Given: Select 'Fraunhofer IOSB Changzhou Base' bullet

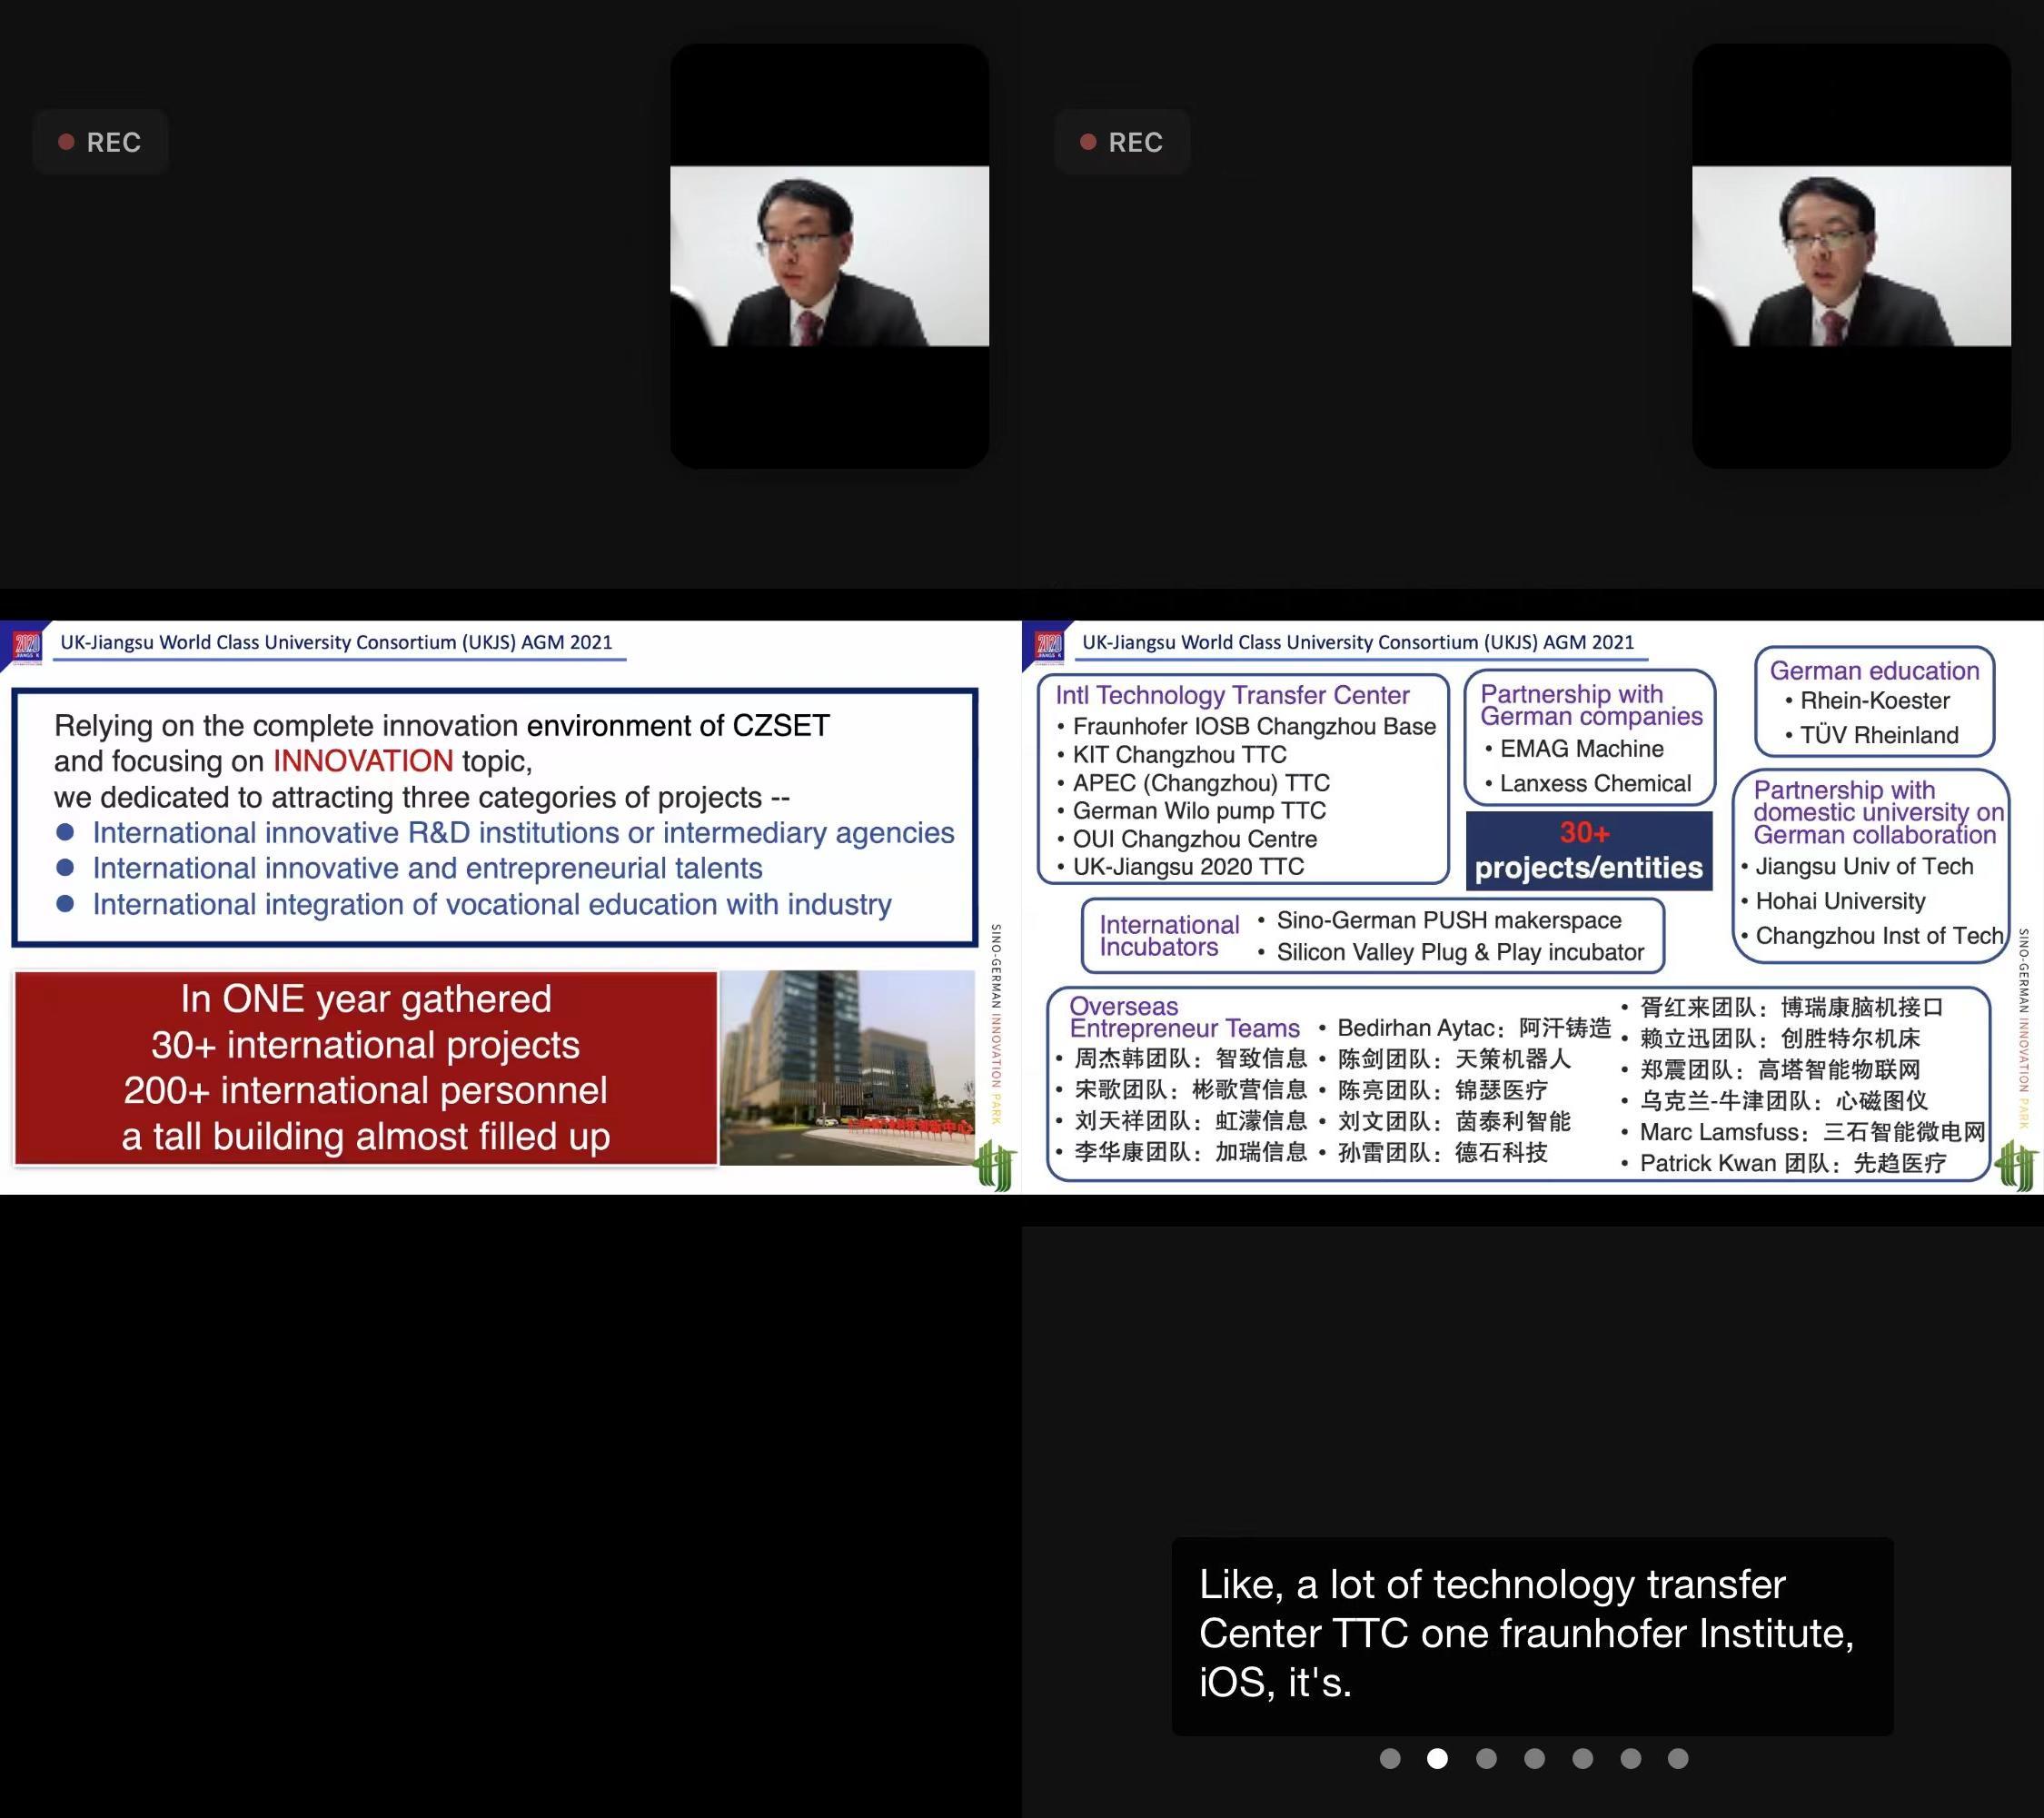Looking at the screenshot, I should (1254, 726).
